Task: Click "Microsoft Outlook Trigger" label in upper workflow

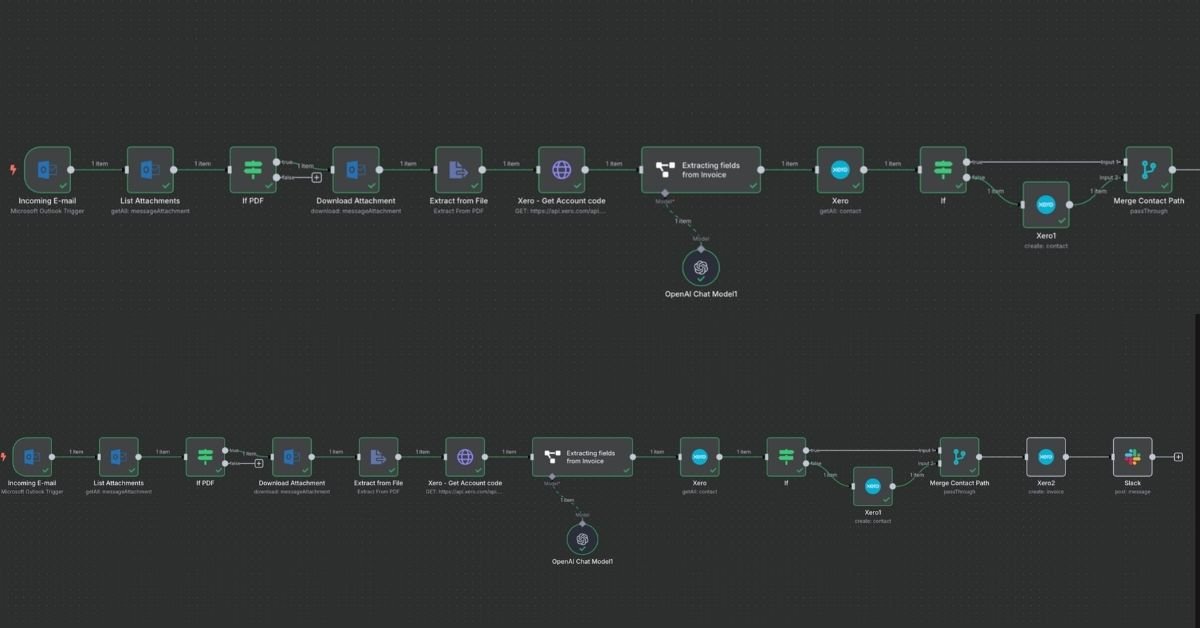Action: click(x=48, y=211)
